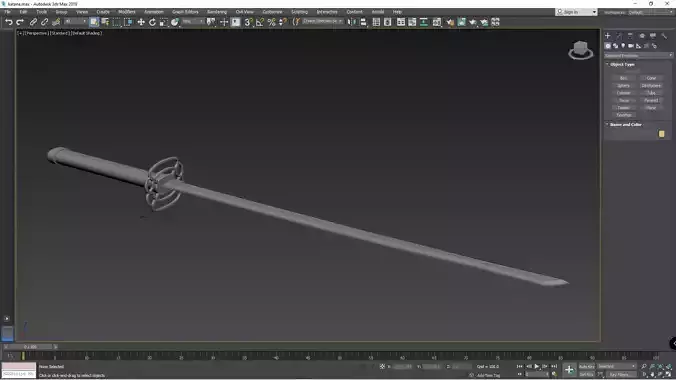Click the Cylinder primitive button
Screen dimensions: 676x380
(x=624, y=93)
